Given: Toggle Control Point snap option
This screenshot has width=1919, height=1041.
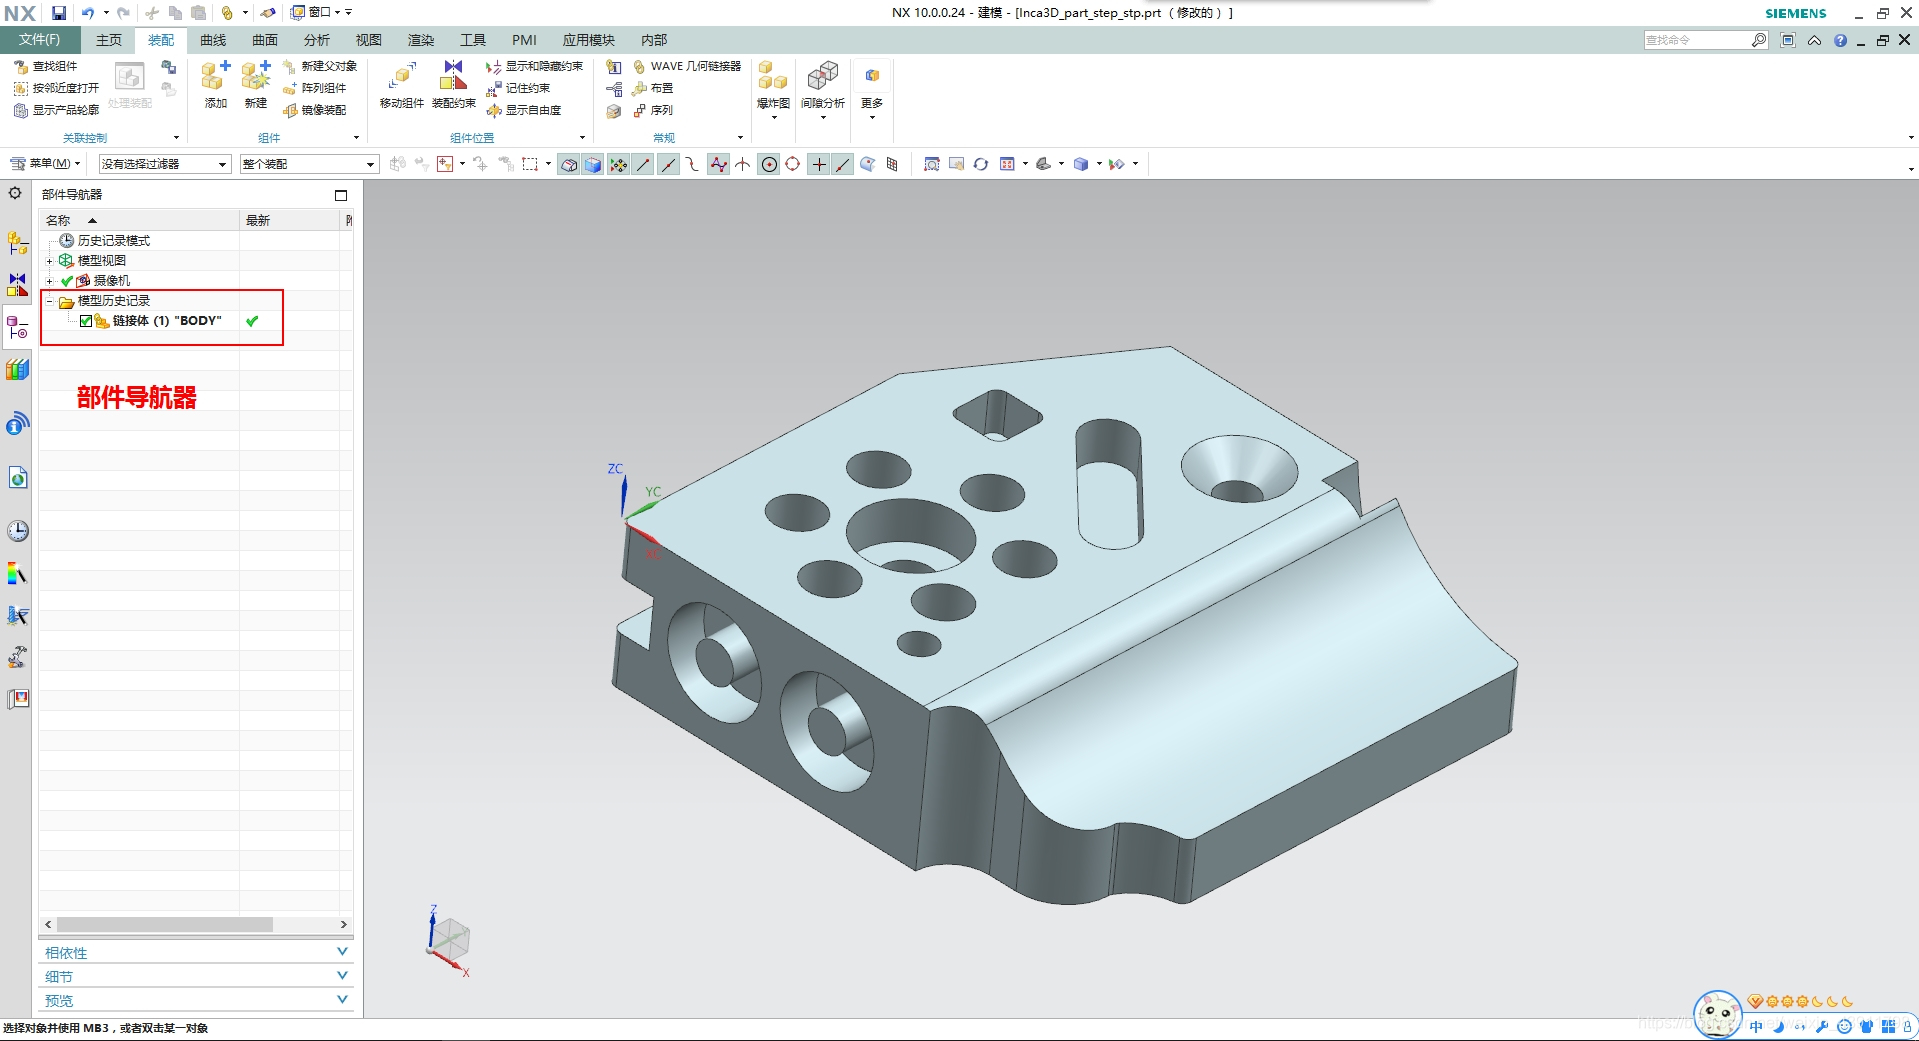Looking at the screenshot, I should pos(692,165).
